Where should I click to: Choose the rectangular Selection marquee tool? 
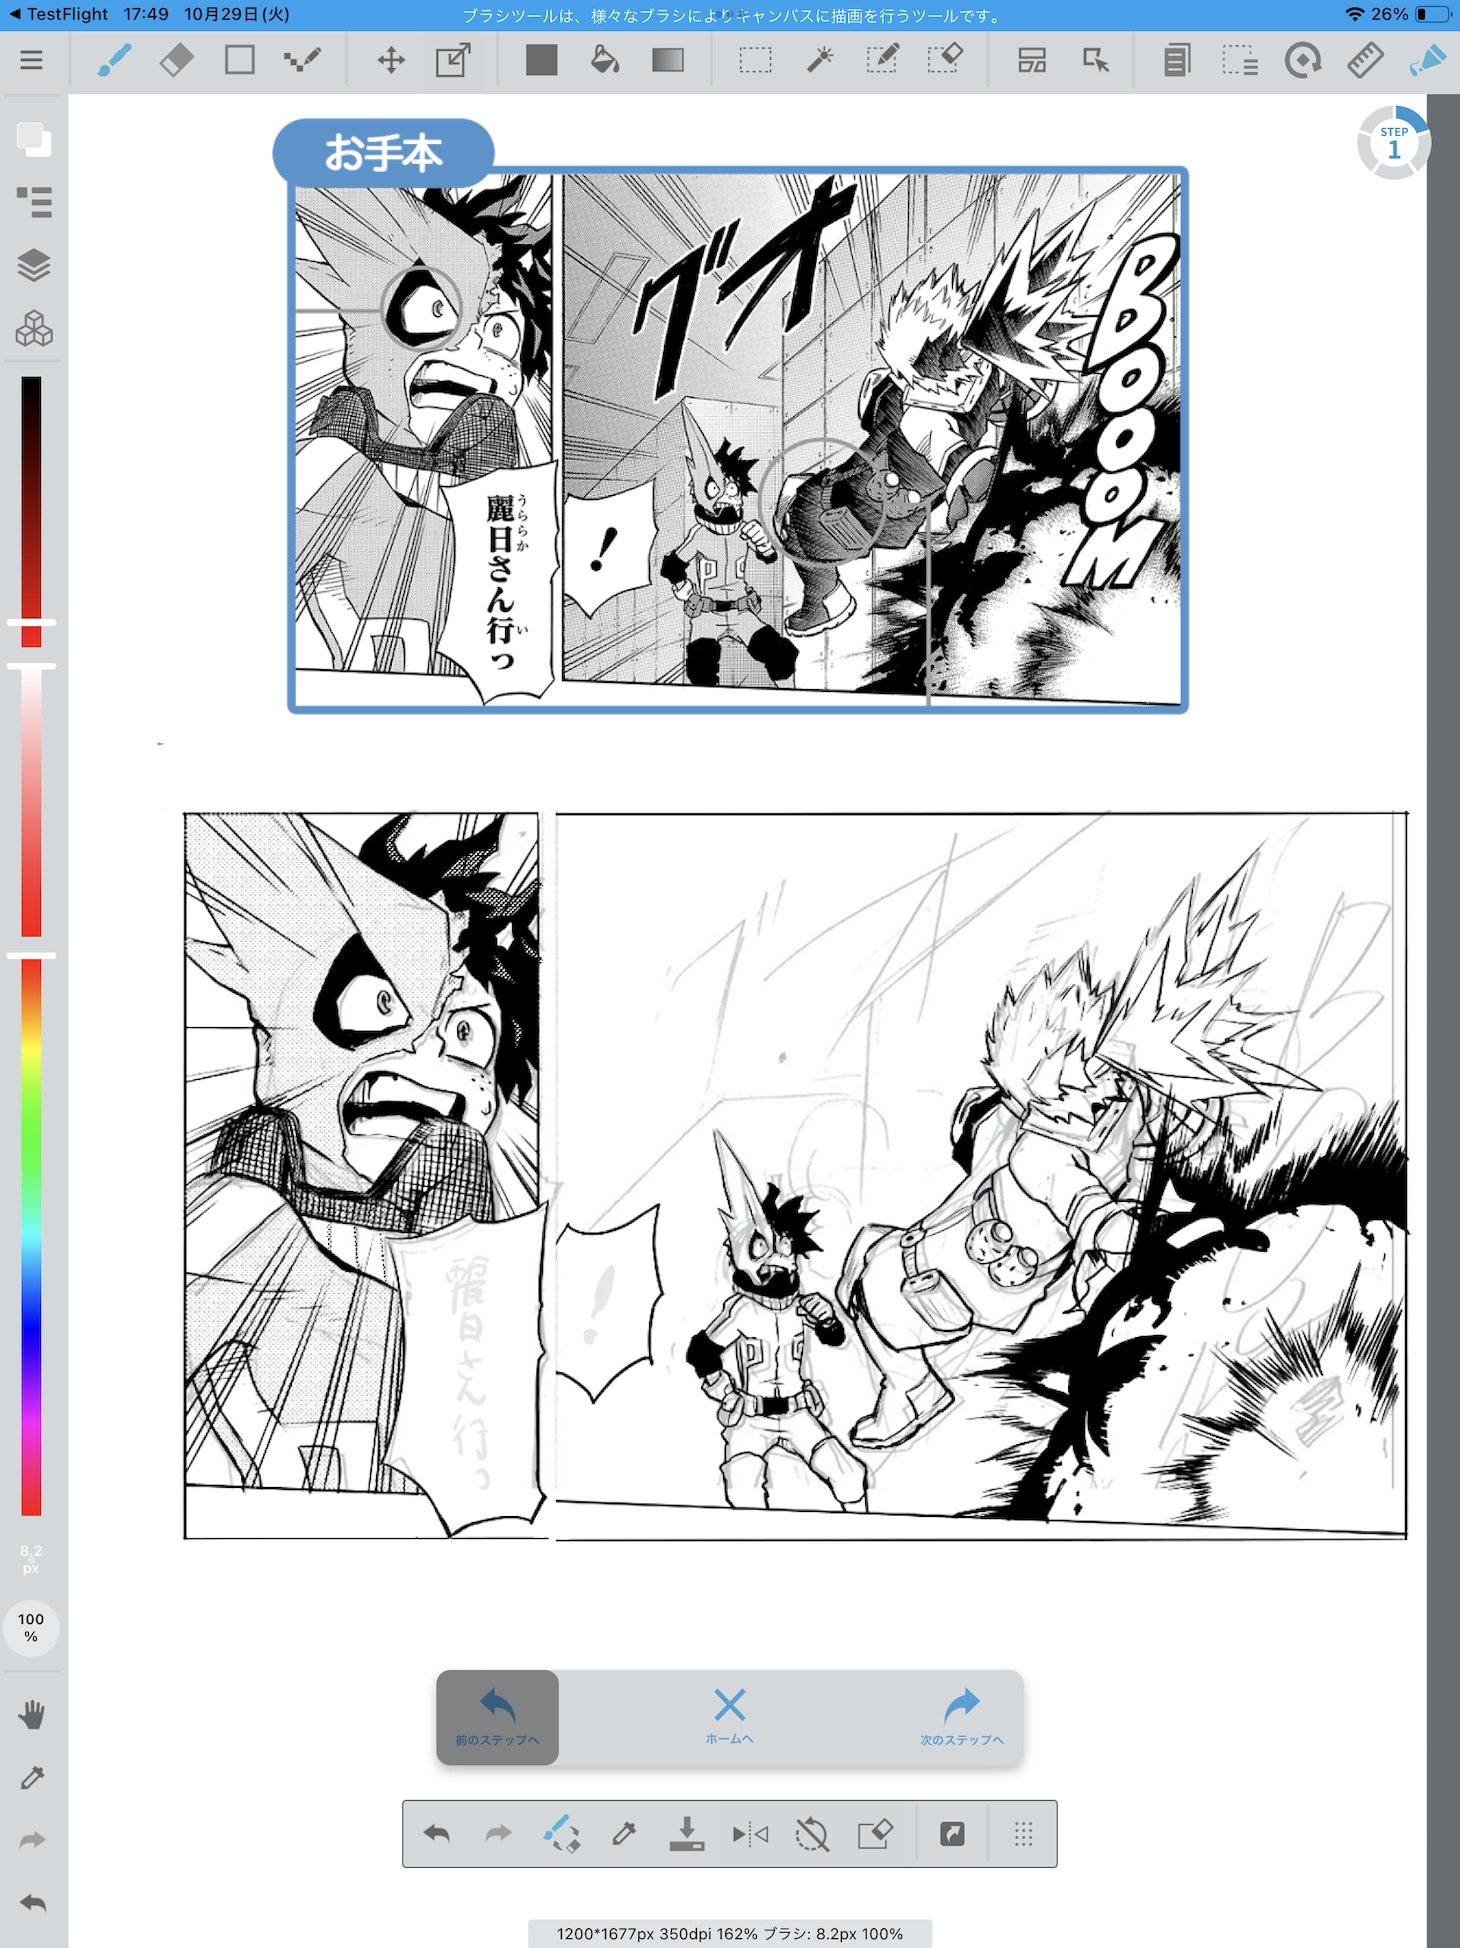(755, 61)
